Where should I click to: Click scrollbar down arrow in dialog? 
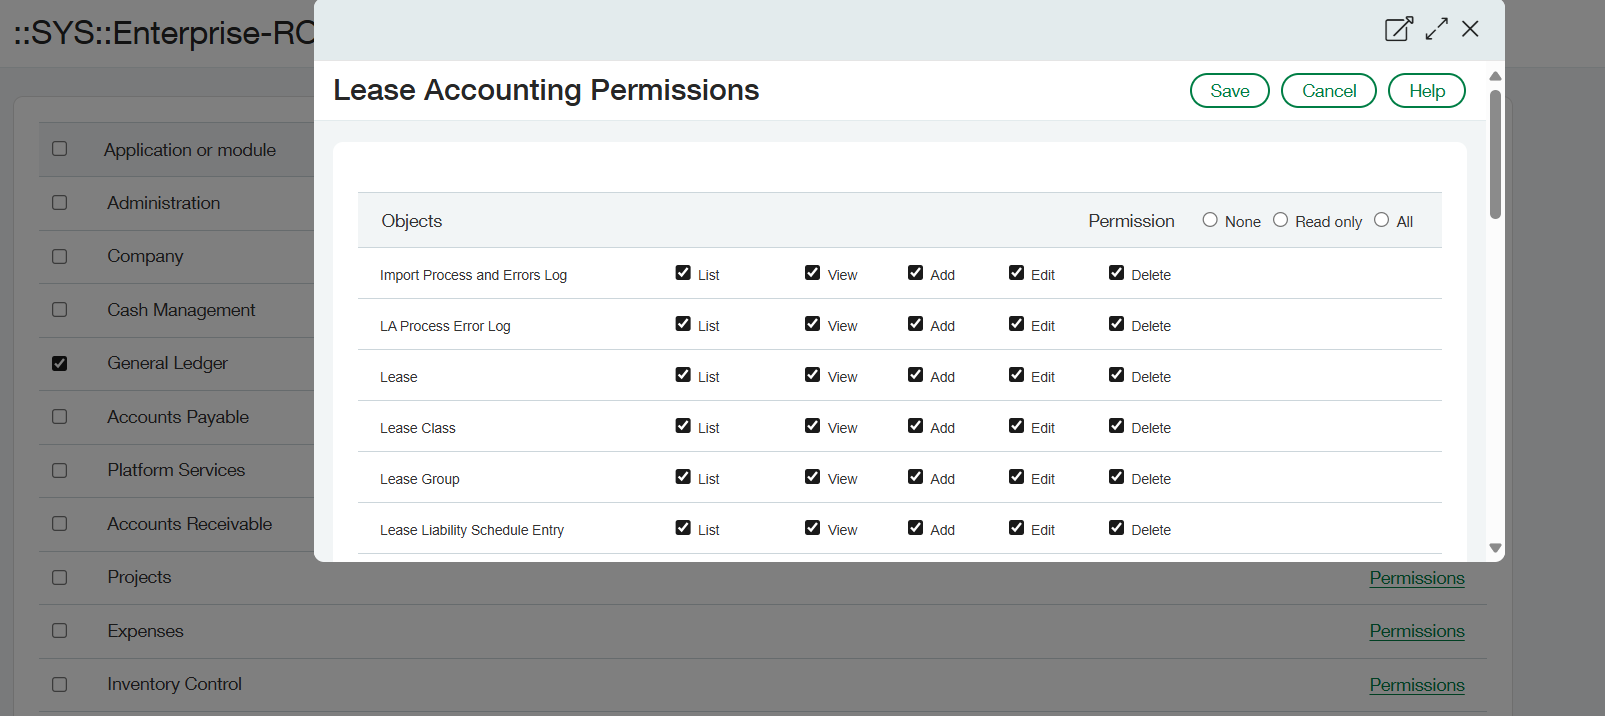(x=1495, y=548)
